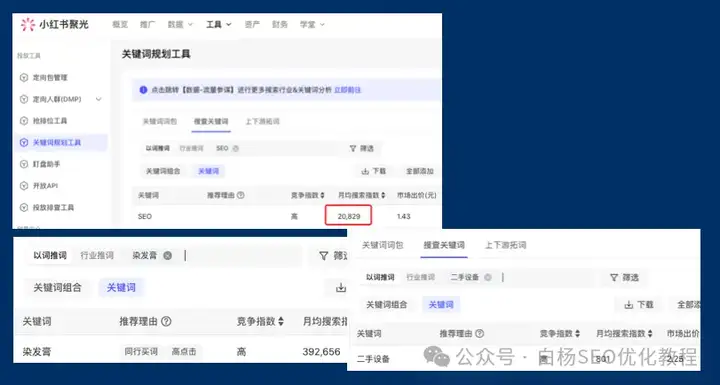Open 开放API in the sidebar

pyautogui.click(x=39, y=186)
